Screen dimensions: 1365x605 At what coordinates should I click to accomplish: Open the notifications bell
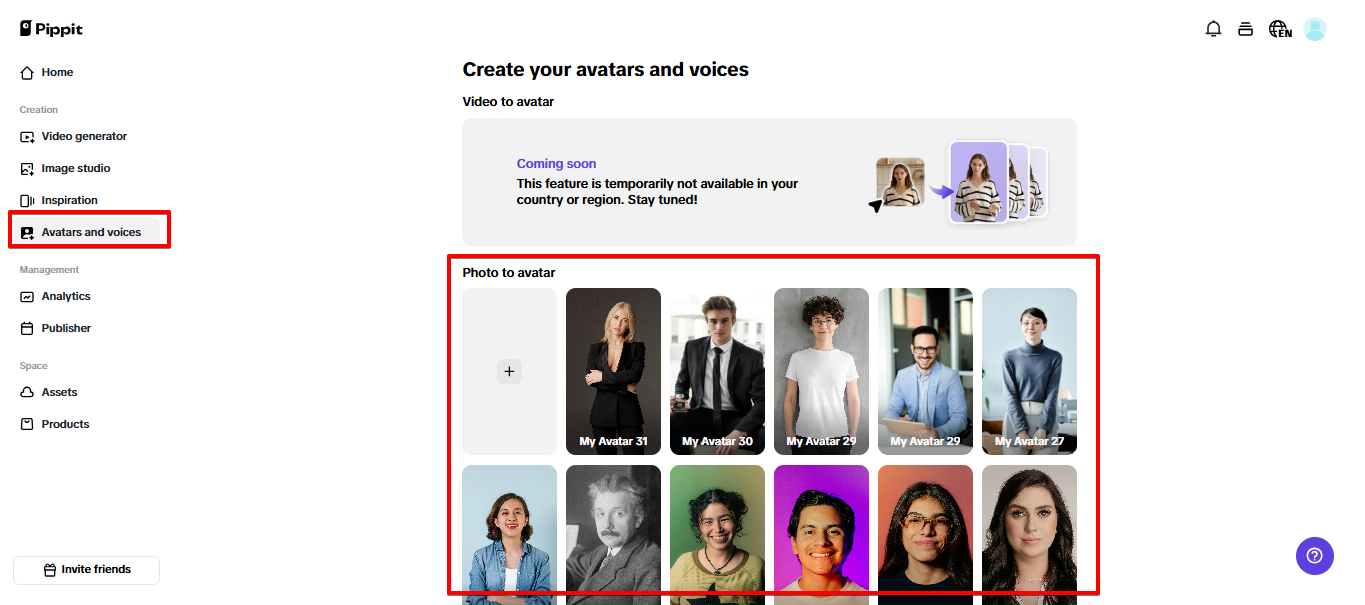point(1213,29)
